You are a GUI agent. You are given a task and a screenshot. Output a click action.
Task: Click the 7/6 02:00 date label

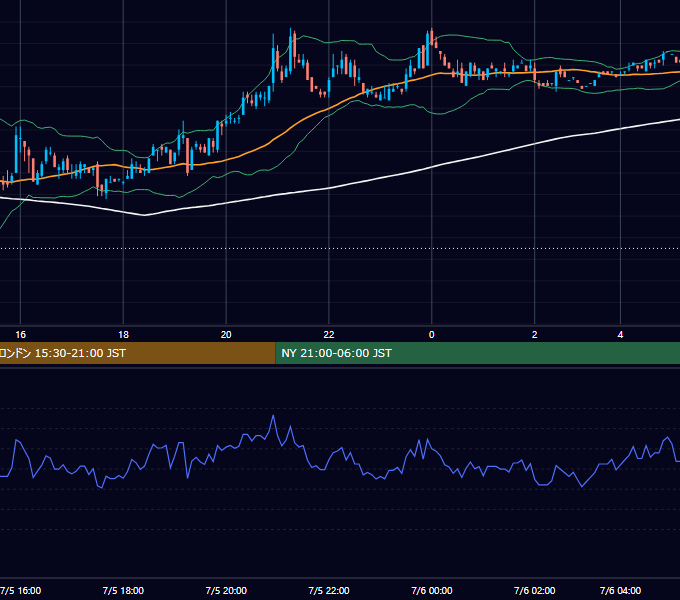coord(534,590)
